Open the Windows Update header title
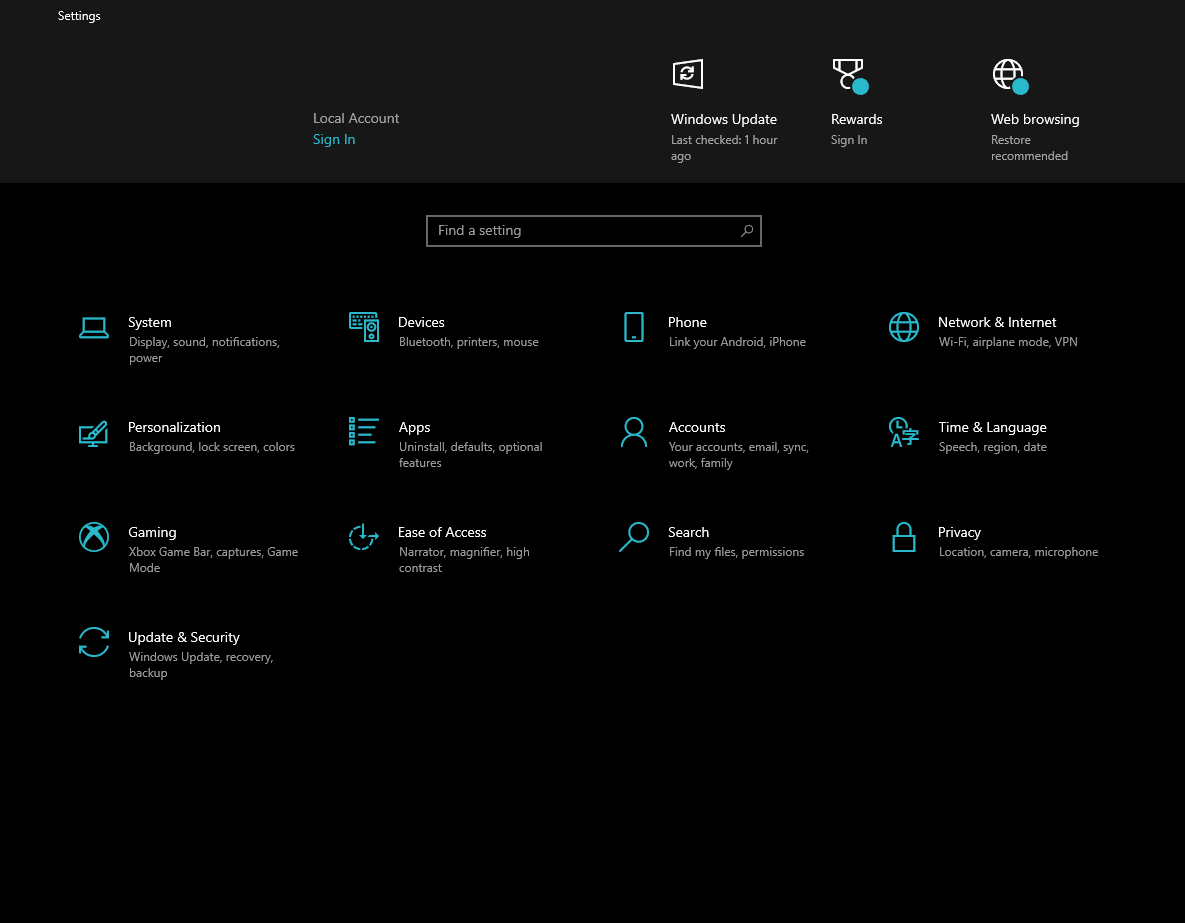 pos(723,119)
